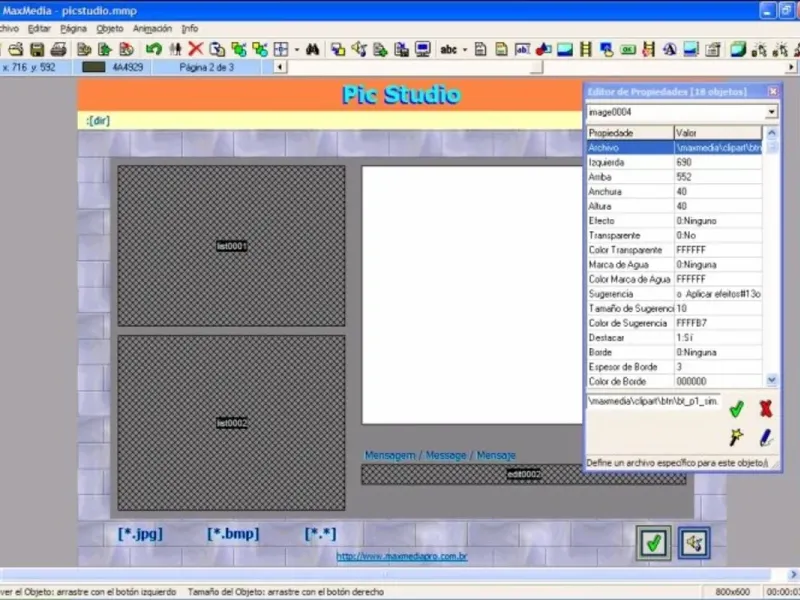The image size is (800, 600).
Task: Insert an edit box with the 'ab' icon
Action: [522, 49]
